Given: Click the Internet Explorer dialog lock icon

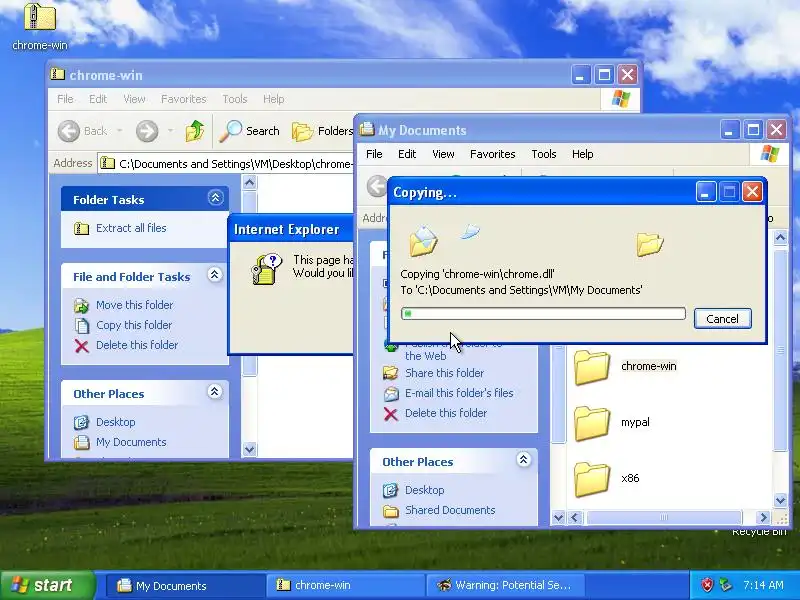Looking at the screenshot, I should coord(267,269).
